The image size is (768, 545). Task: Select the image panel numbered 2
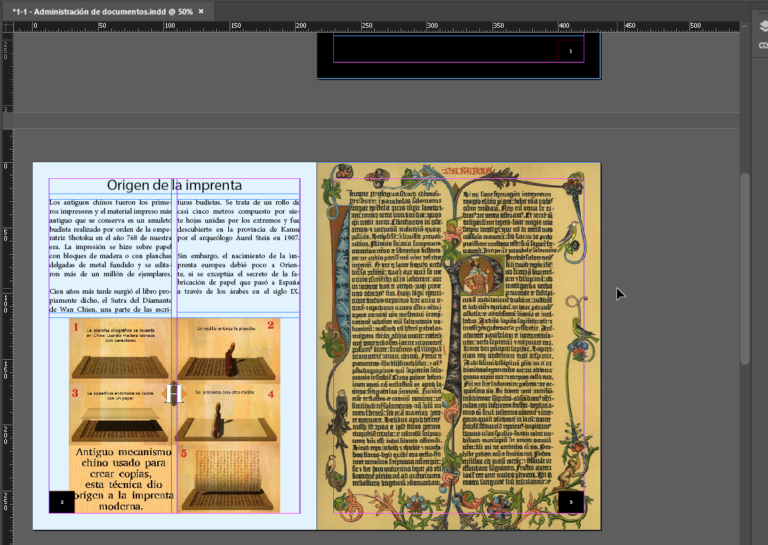(x=228, y=350)
